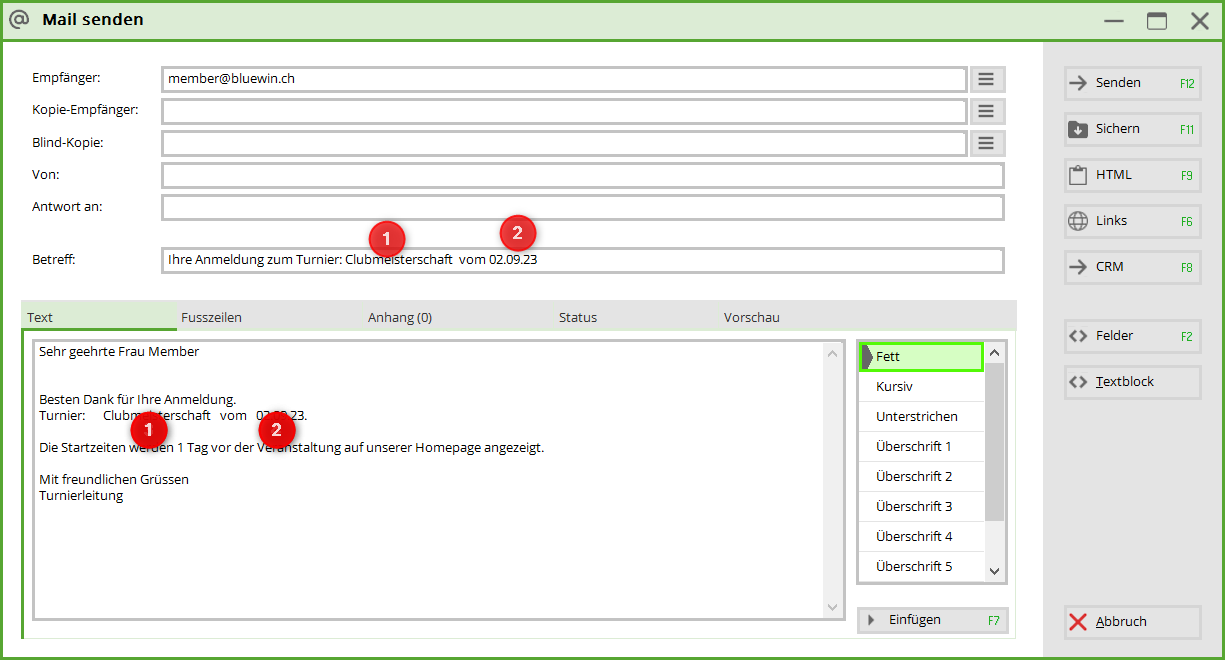
Task: Open the Blind-Kopie list menu button
Action: click(986, 143)
